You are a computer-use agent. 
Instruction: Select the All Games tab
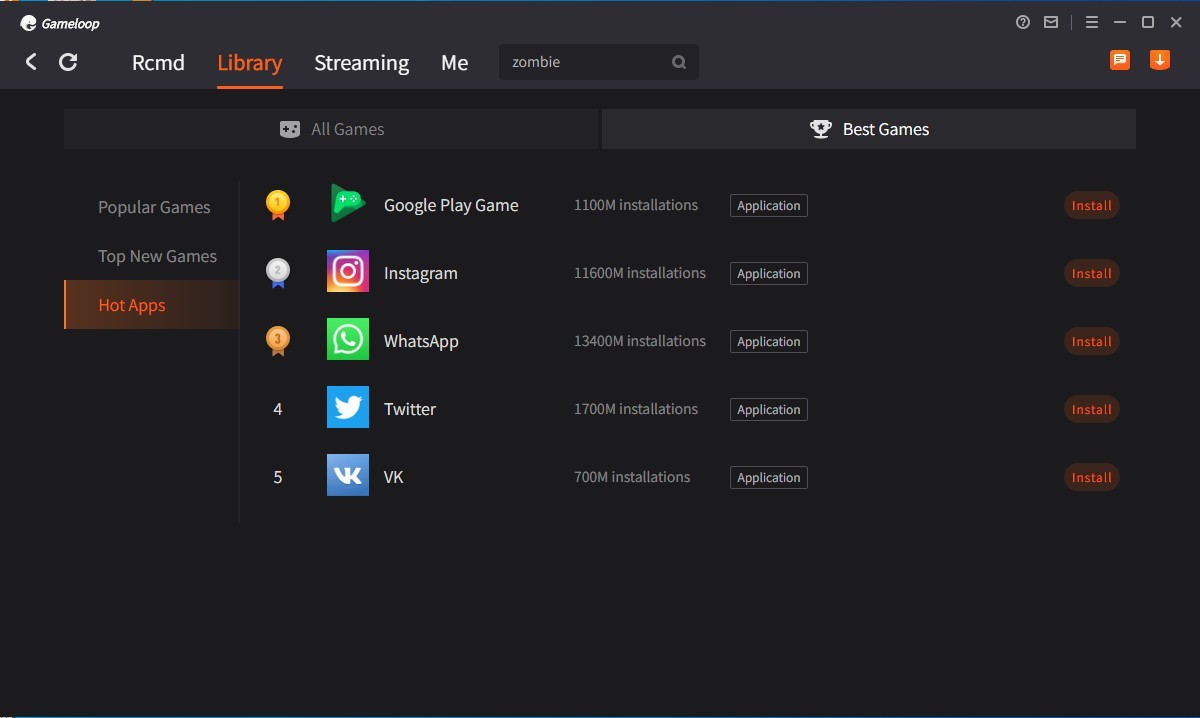[332, 129]
